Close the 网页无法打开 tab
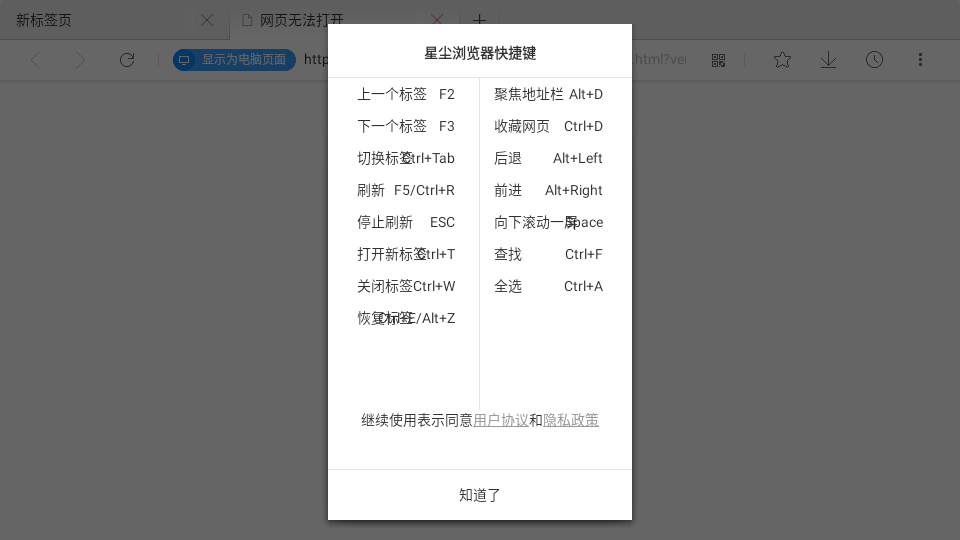 (x=437, y=20)
